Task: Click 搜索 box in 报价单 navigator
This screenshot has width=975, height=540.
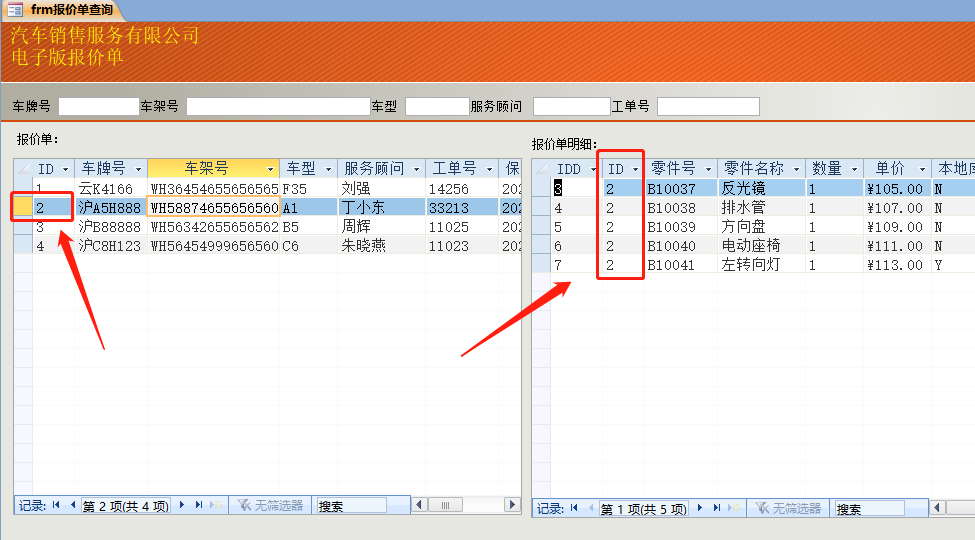Action: pyautogui.click(x=351, y=506)
